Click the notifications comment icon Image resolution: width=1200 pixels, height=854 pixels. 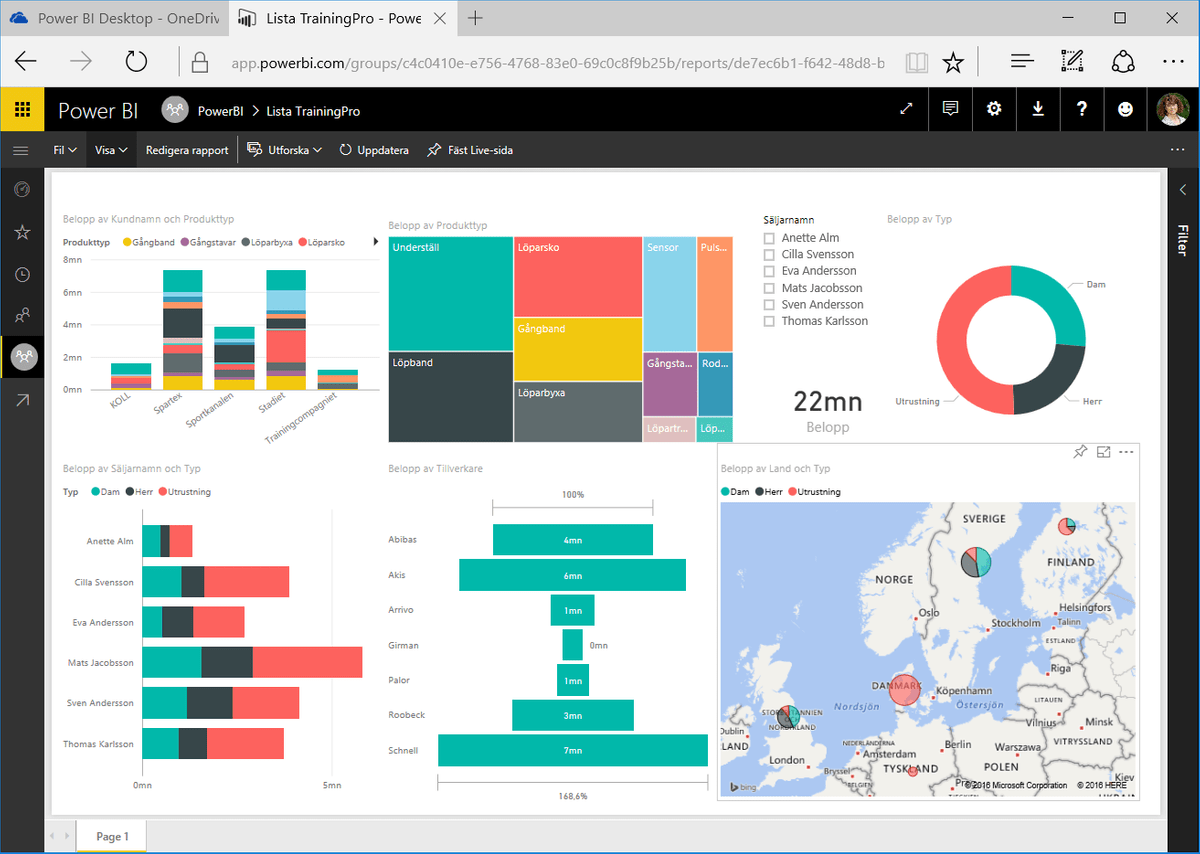[950, 110]
